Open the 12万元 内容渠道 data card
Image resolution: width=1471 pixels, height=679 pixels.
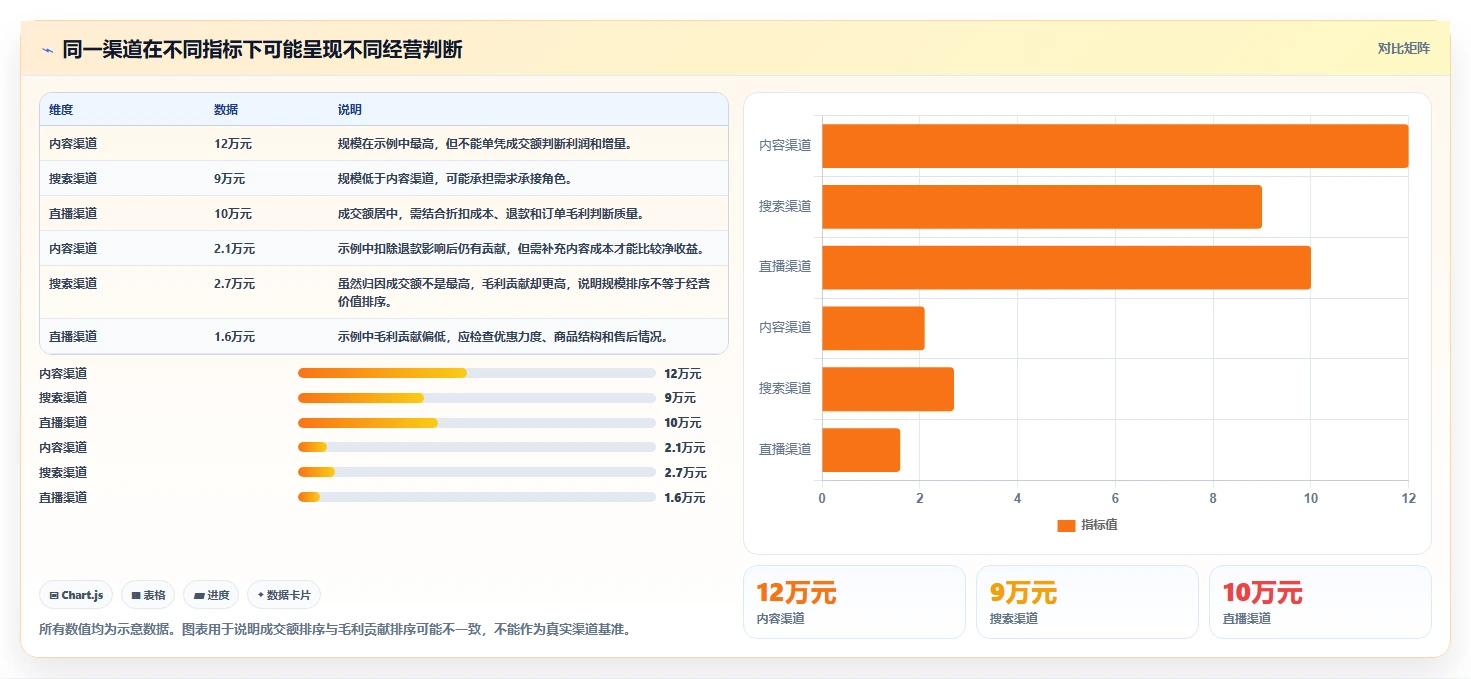point(854,602)
